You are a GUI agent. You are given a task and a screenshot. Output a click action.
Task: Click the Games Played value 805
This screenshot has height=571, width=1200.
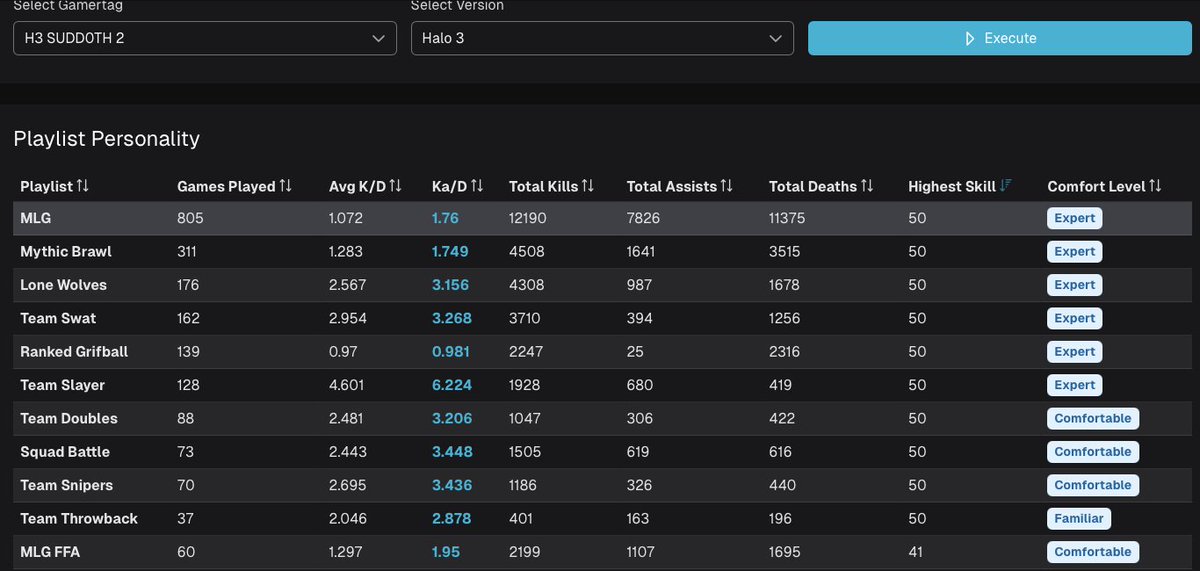189,218
